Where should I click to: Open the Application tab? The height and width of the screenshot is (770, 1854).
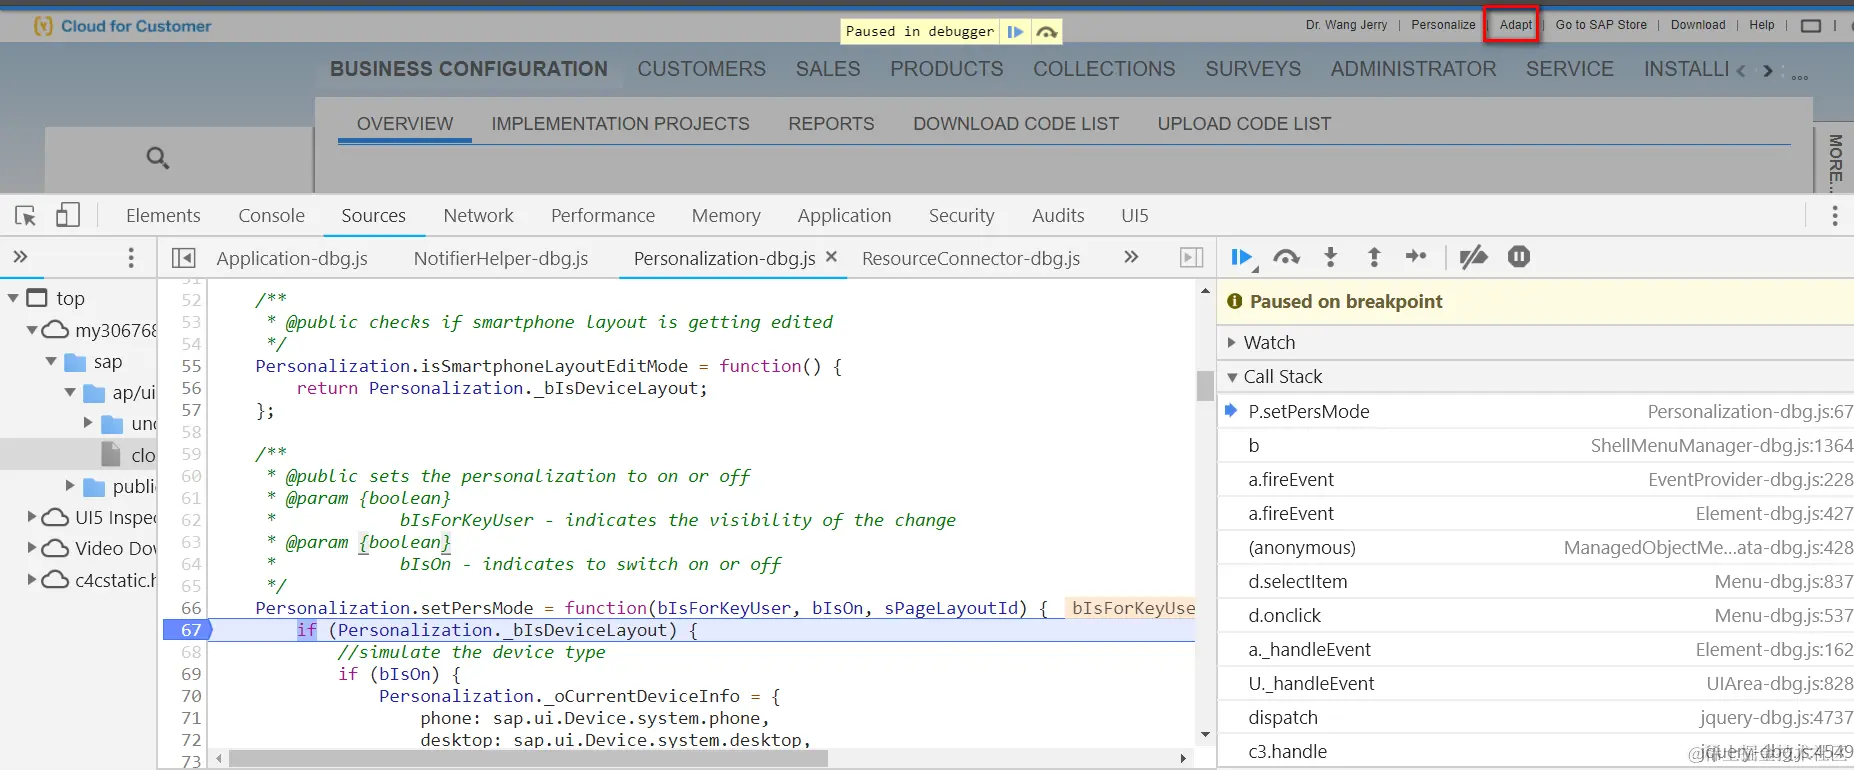pyautogui.click(x=844, y=216)
